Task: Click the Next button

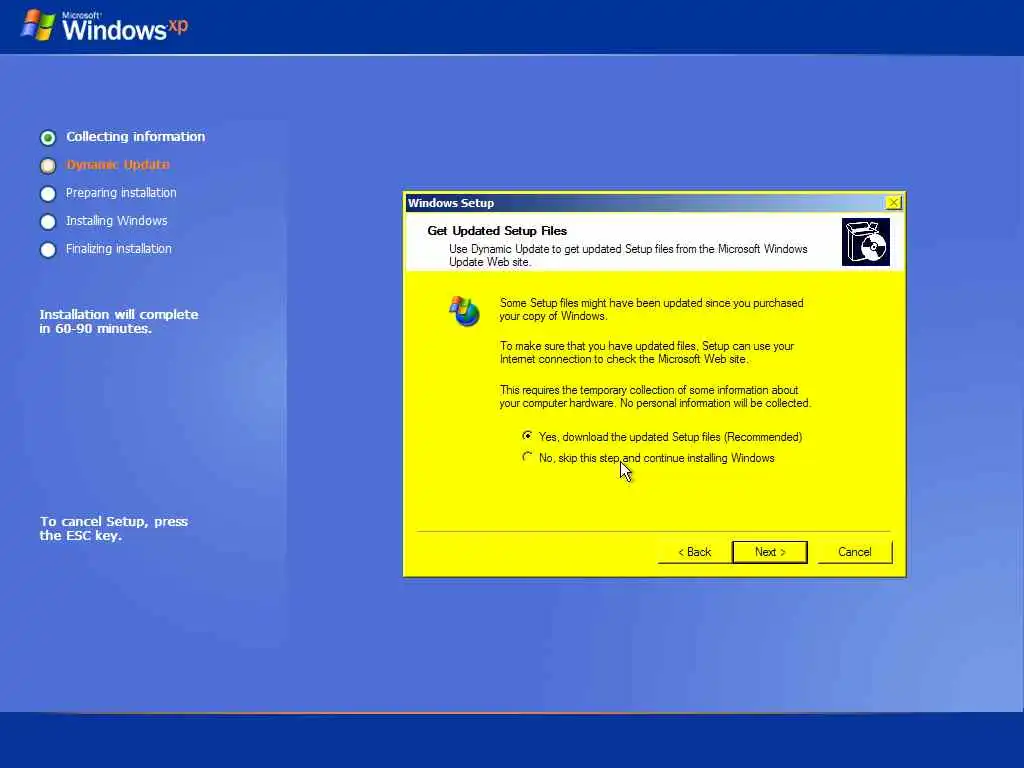Action: click(769, 552)
